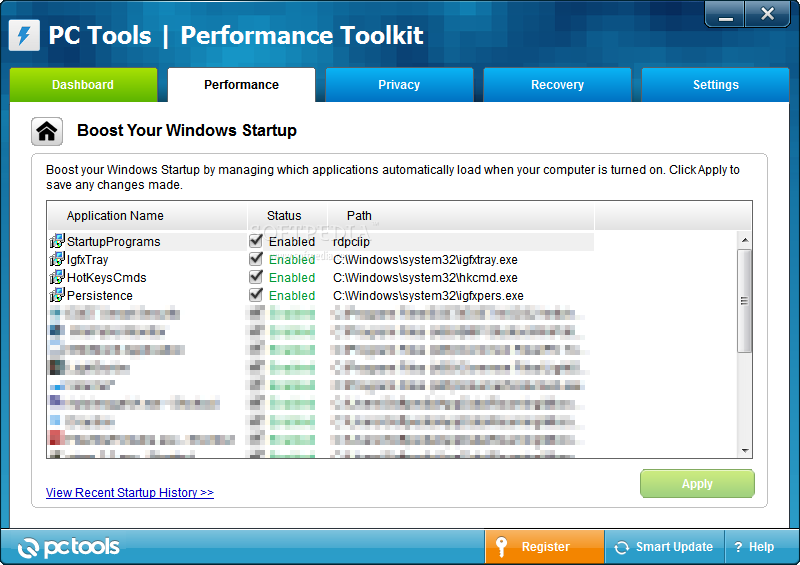Click the pctools logo in footer

[69, 547]
